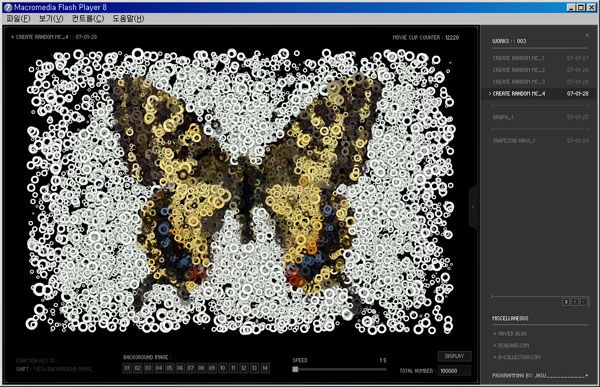600x387 pixels.
Task: Select background image 08
Action: [201, 368]
